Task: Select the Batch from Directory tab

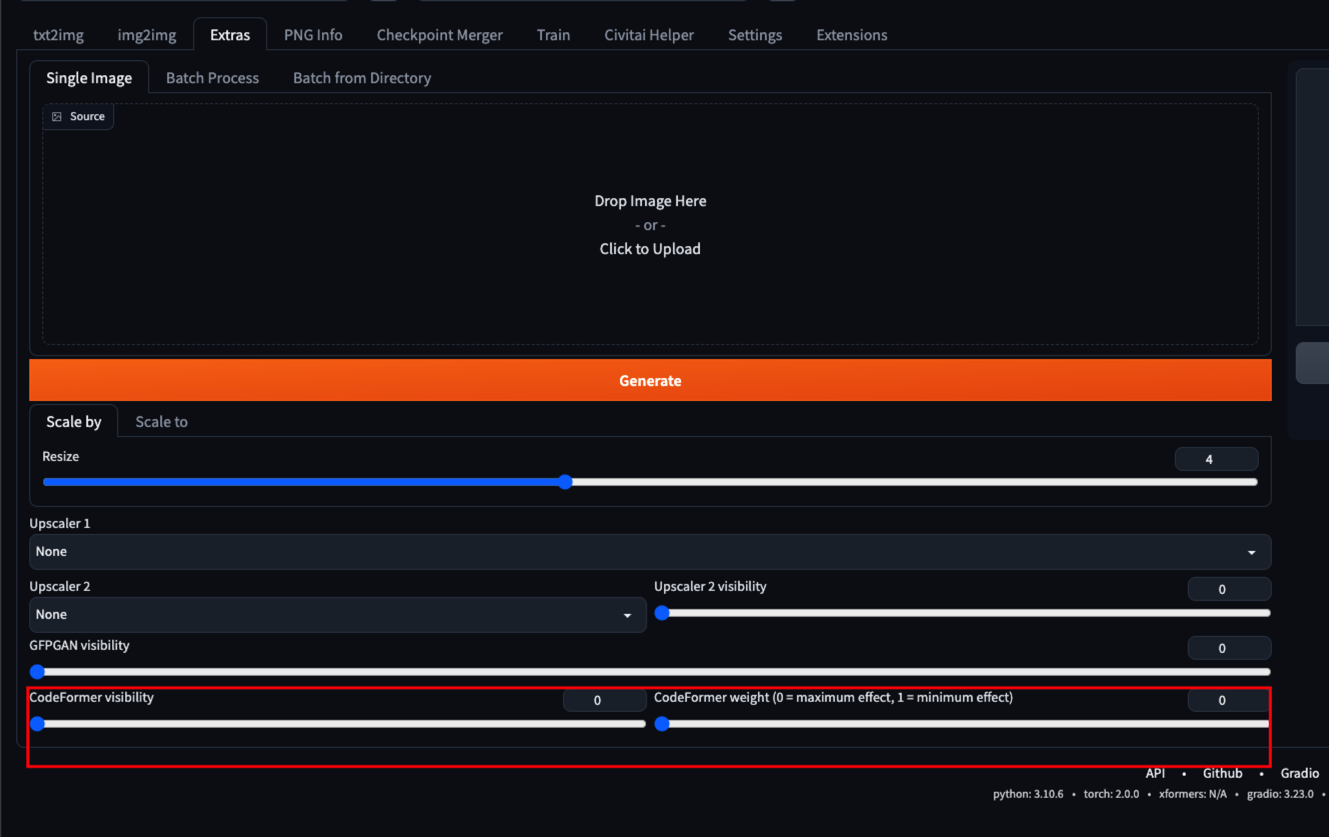Action: (x=362, y=78)
